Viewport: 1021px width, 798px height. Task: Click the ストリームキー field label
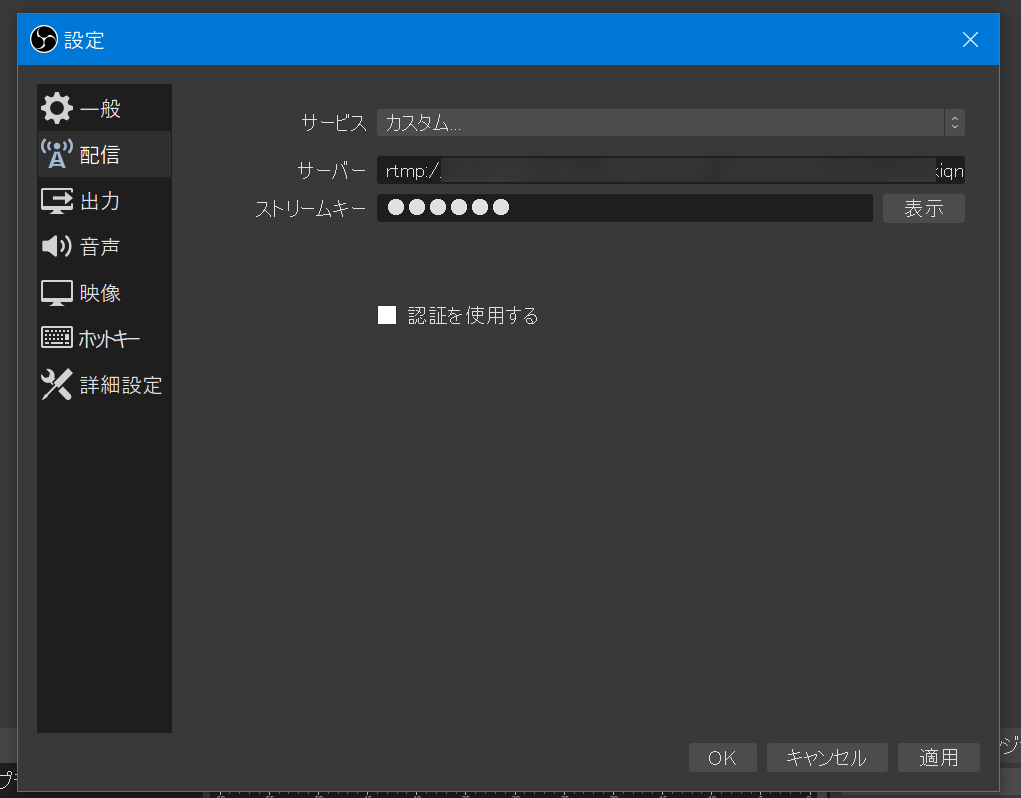coord(311,208)
